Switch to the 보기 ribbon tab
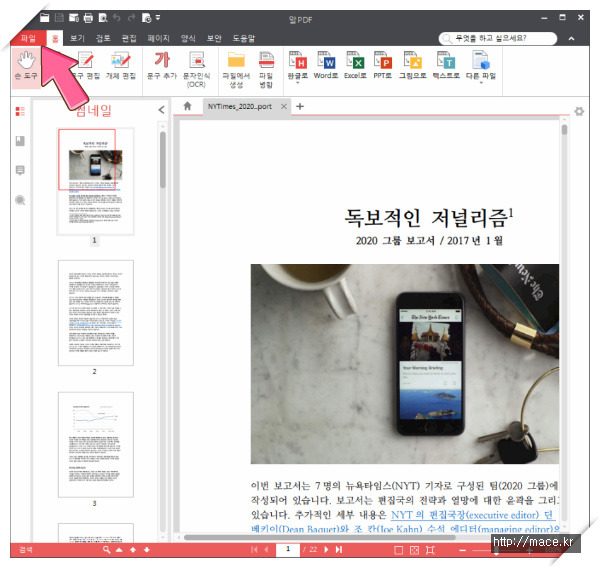The height and width of the screenshot is (568, 600). pos(77,38)
